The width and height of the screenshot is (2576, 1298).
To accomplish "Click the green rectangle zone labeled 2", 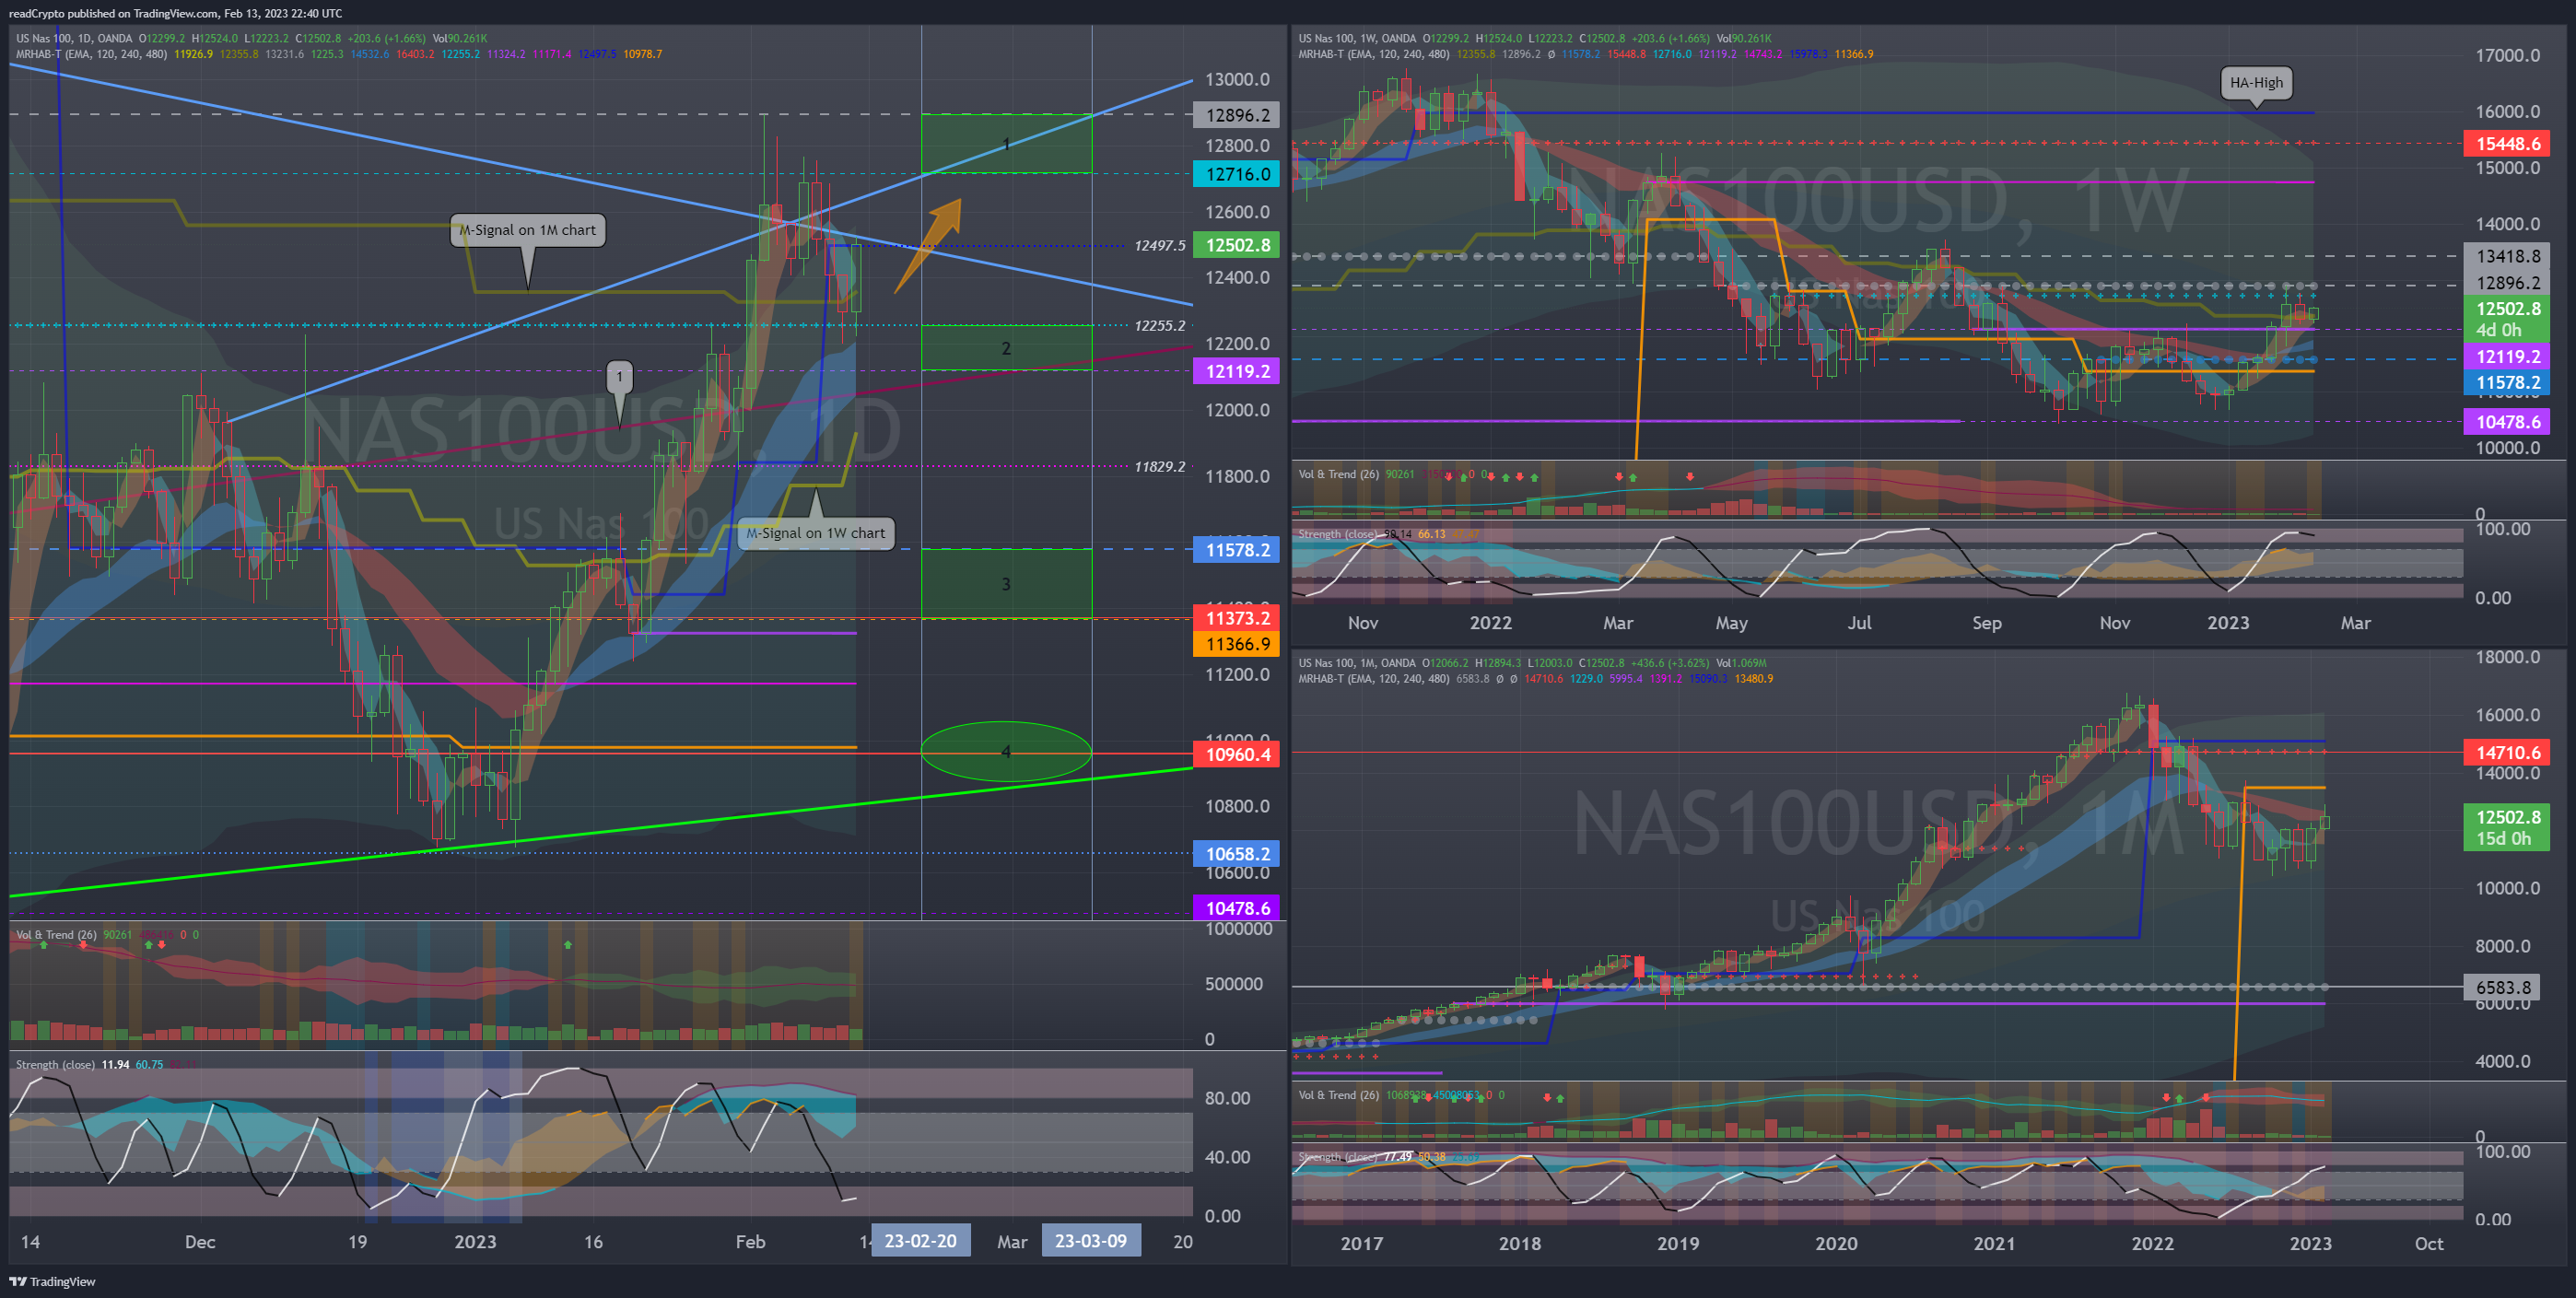I will (x=1006, y=348).
